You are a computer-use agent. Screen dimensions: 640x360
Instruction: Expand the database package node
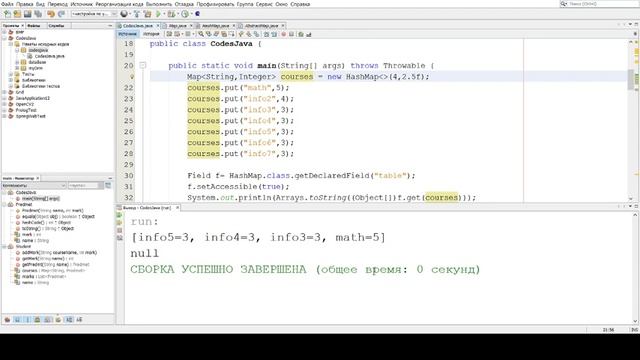point(17,62)
